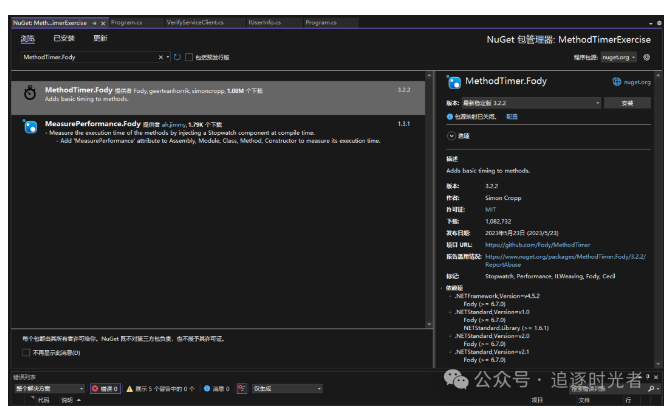Toggle the include prerelease checkbox
Image resolution: width=670 pixels, height=416 pixels.
189,57
